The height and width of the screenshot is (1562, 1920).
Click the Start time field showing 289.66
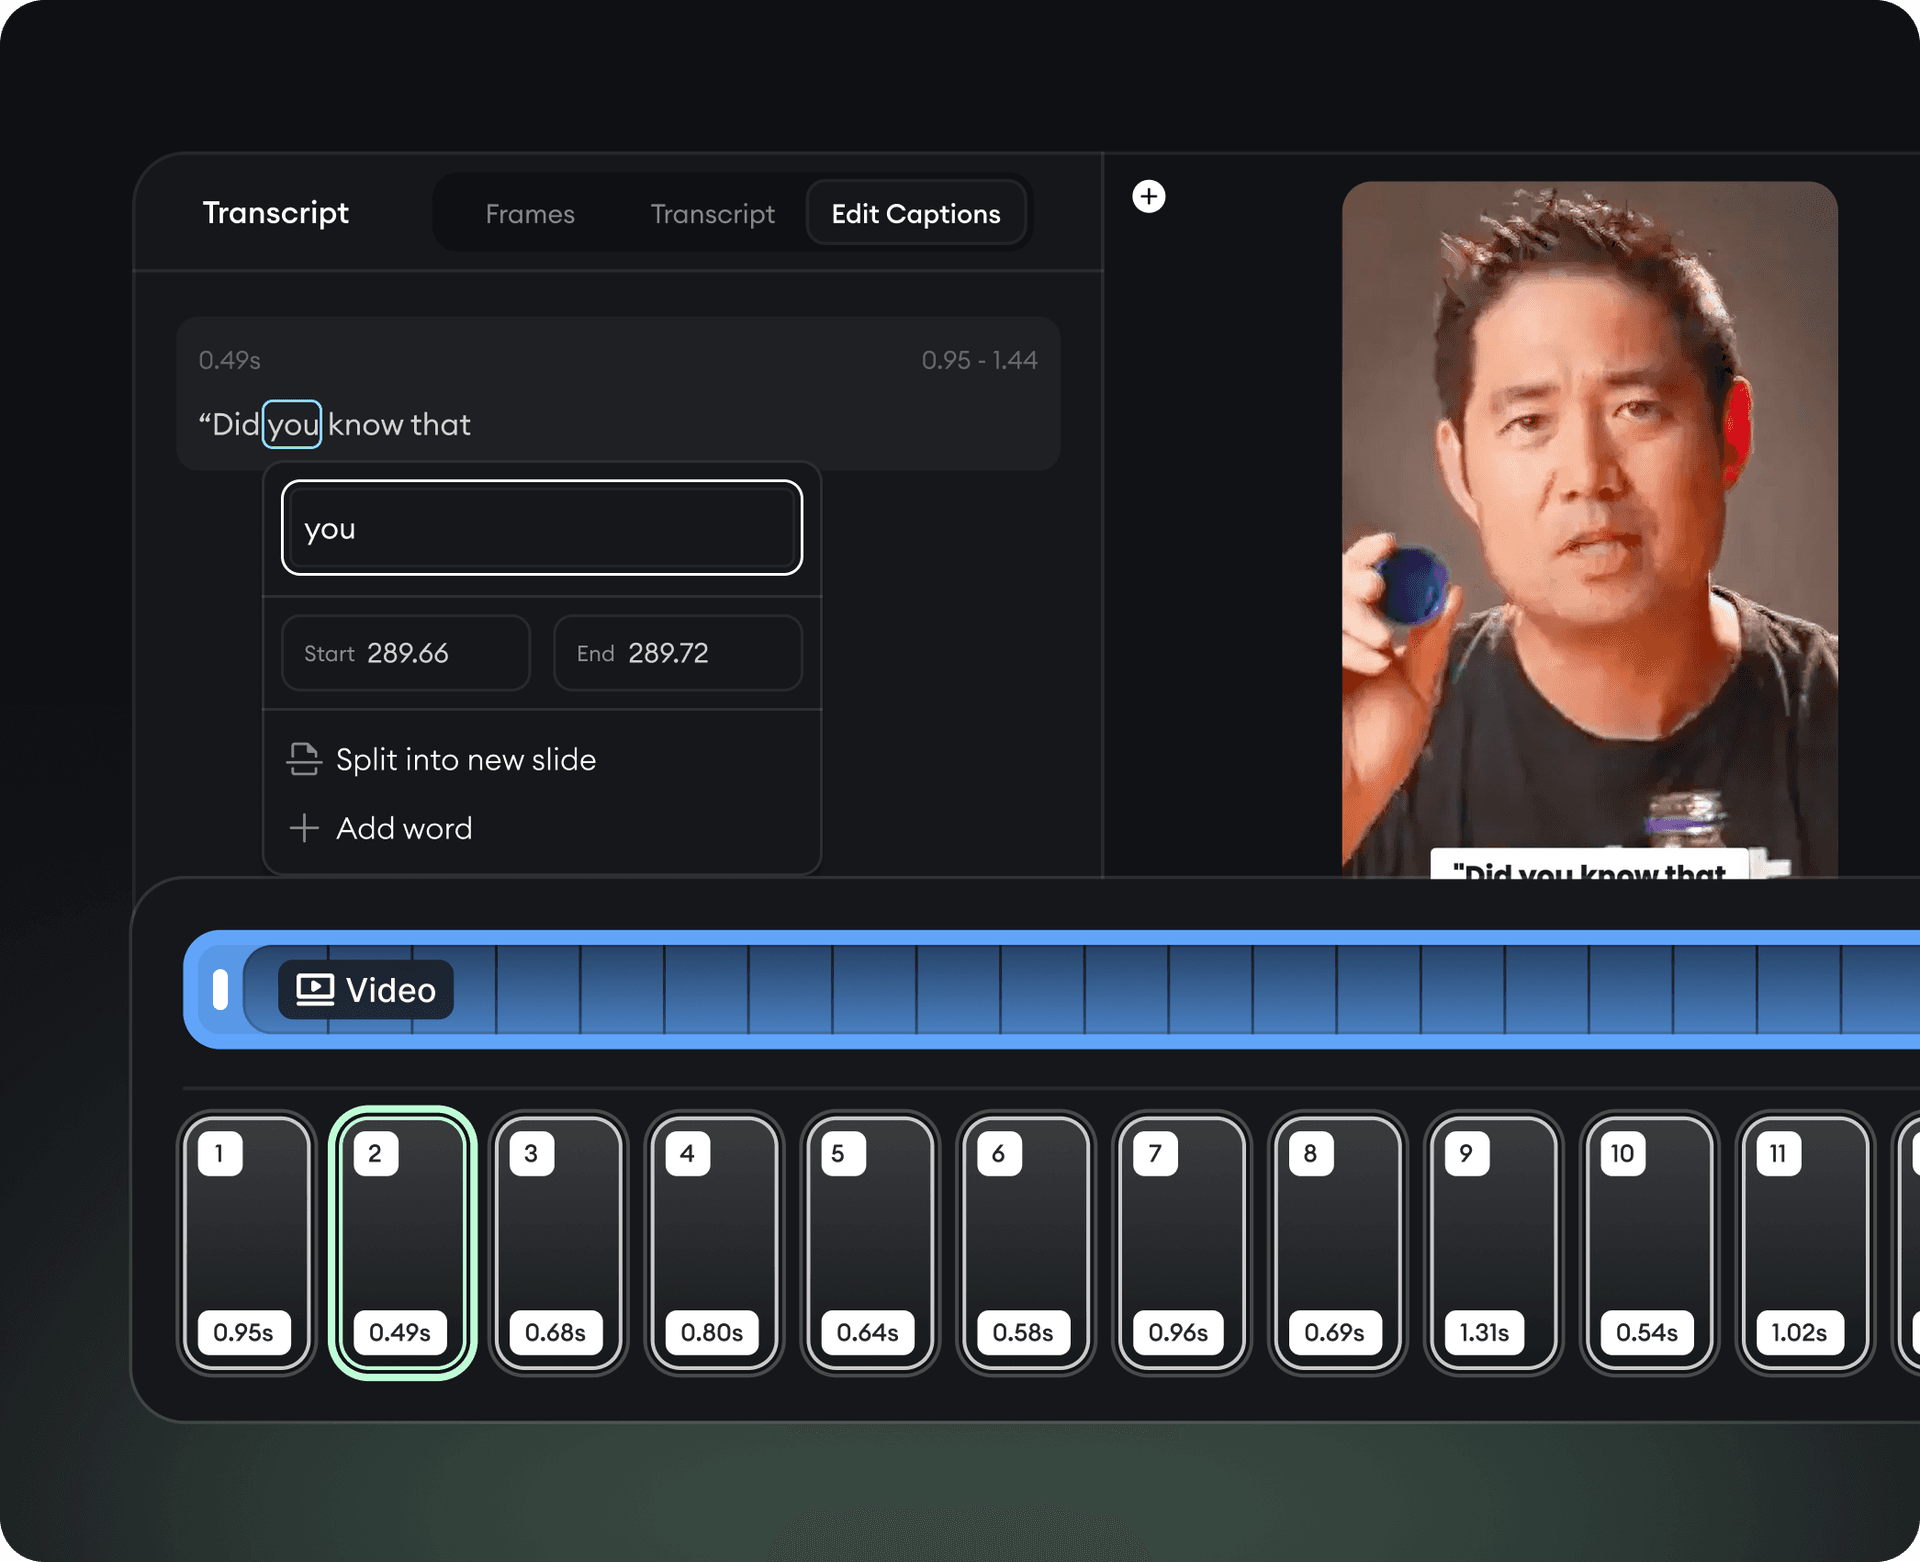(x=405, y=653)
